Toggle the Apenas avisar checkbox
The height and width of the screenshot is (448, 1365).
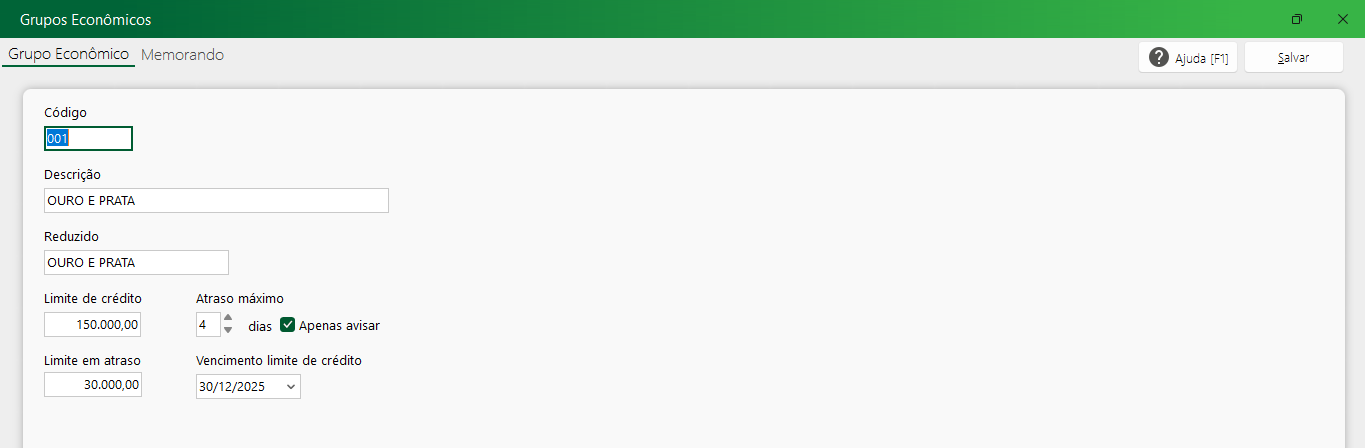point(288,325)
